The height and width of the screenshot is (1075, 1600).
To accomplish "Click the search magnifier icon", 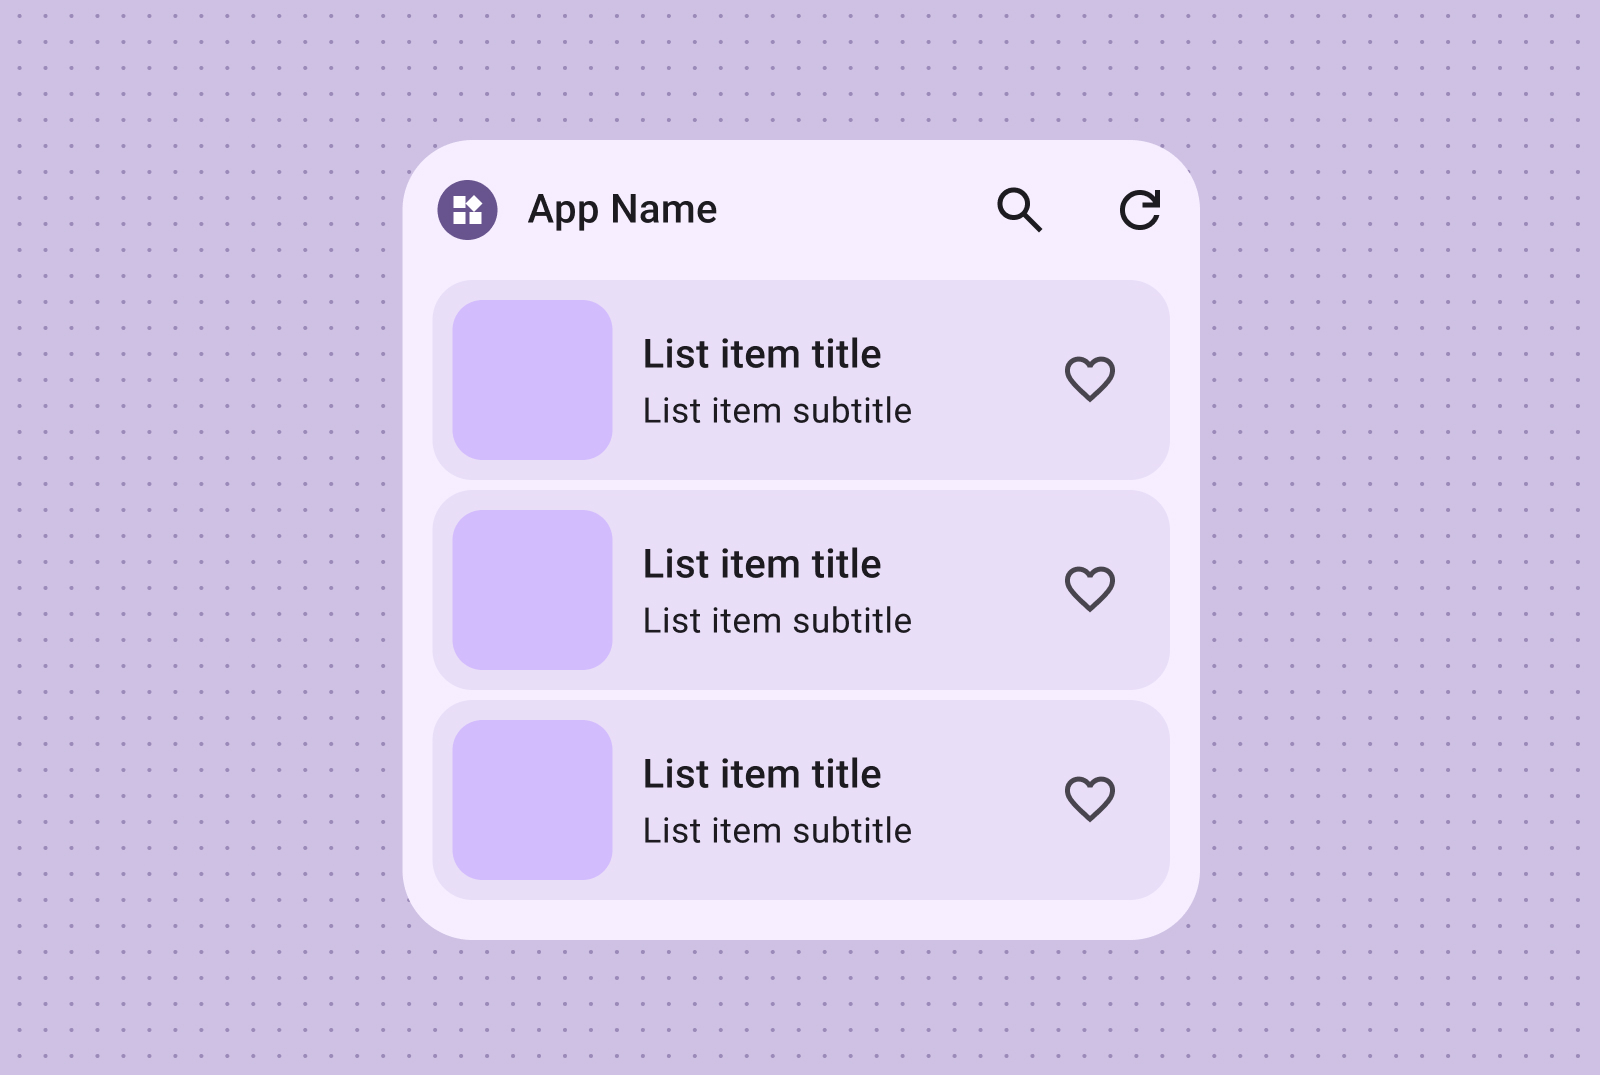I will [x=1019, y=210].
